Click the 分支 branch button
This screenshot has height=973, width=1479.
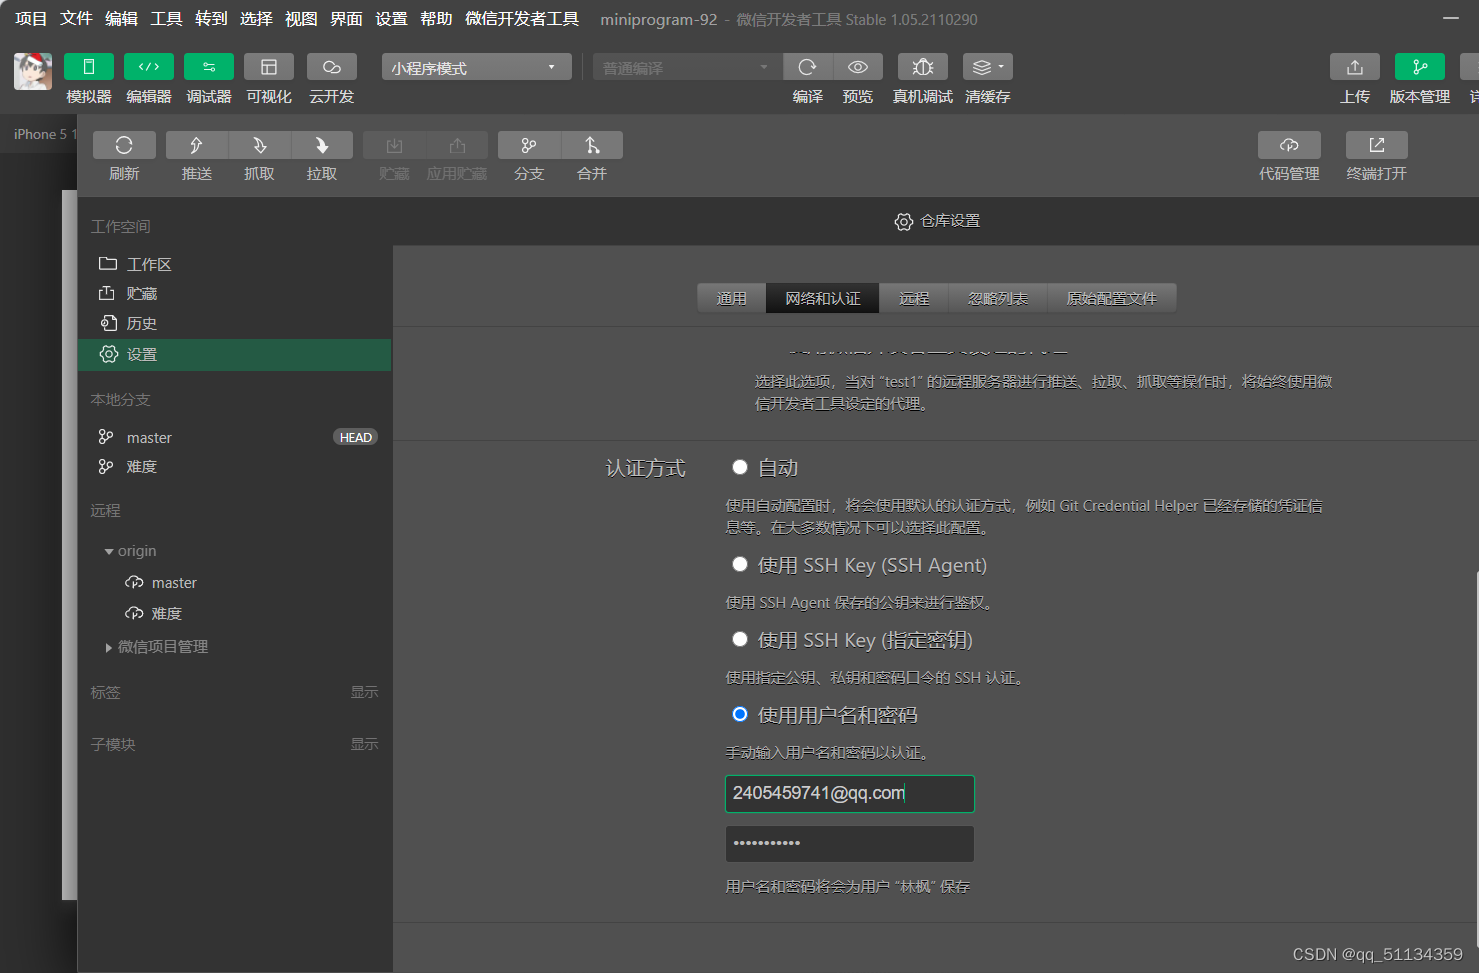[x=529, y=145]
